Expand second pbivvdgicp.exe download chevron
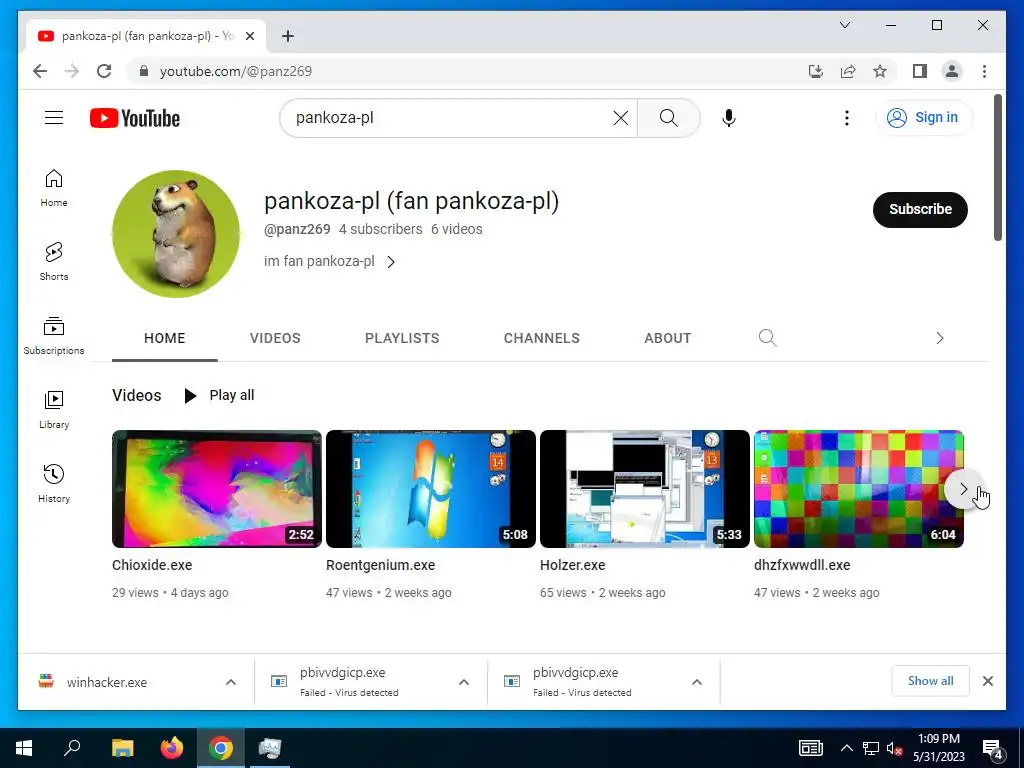The height and width of the screenshot is (768, 1024). click(697, 682)
